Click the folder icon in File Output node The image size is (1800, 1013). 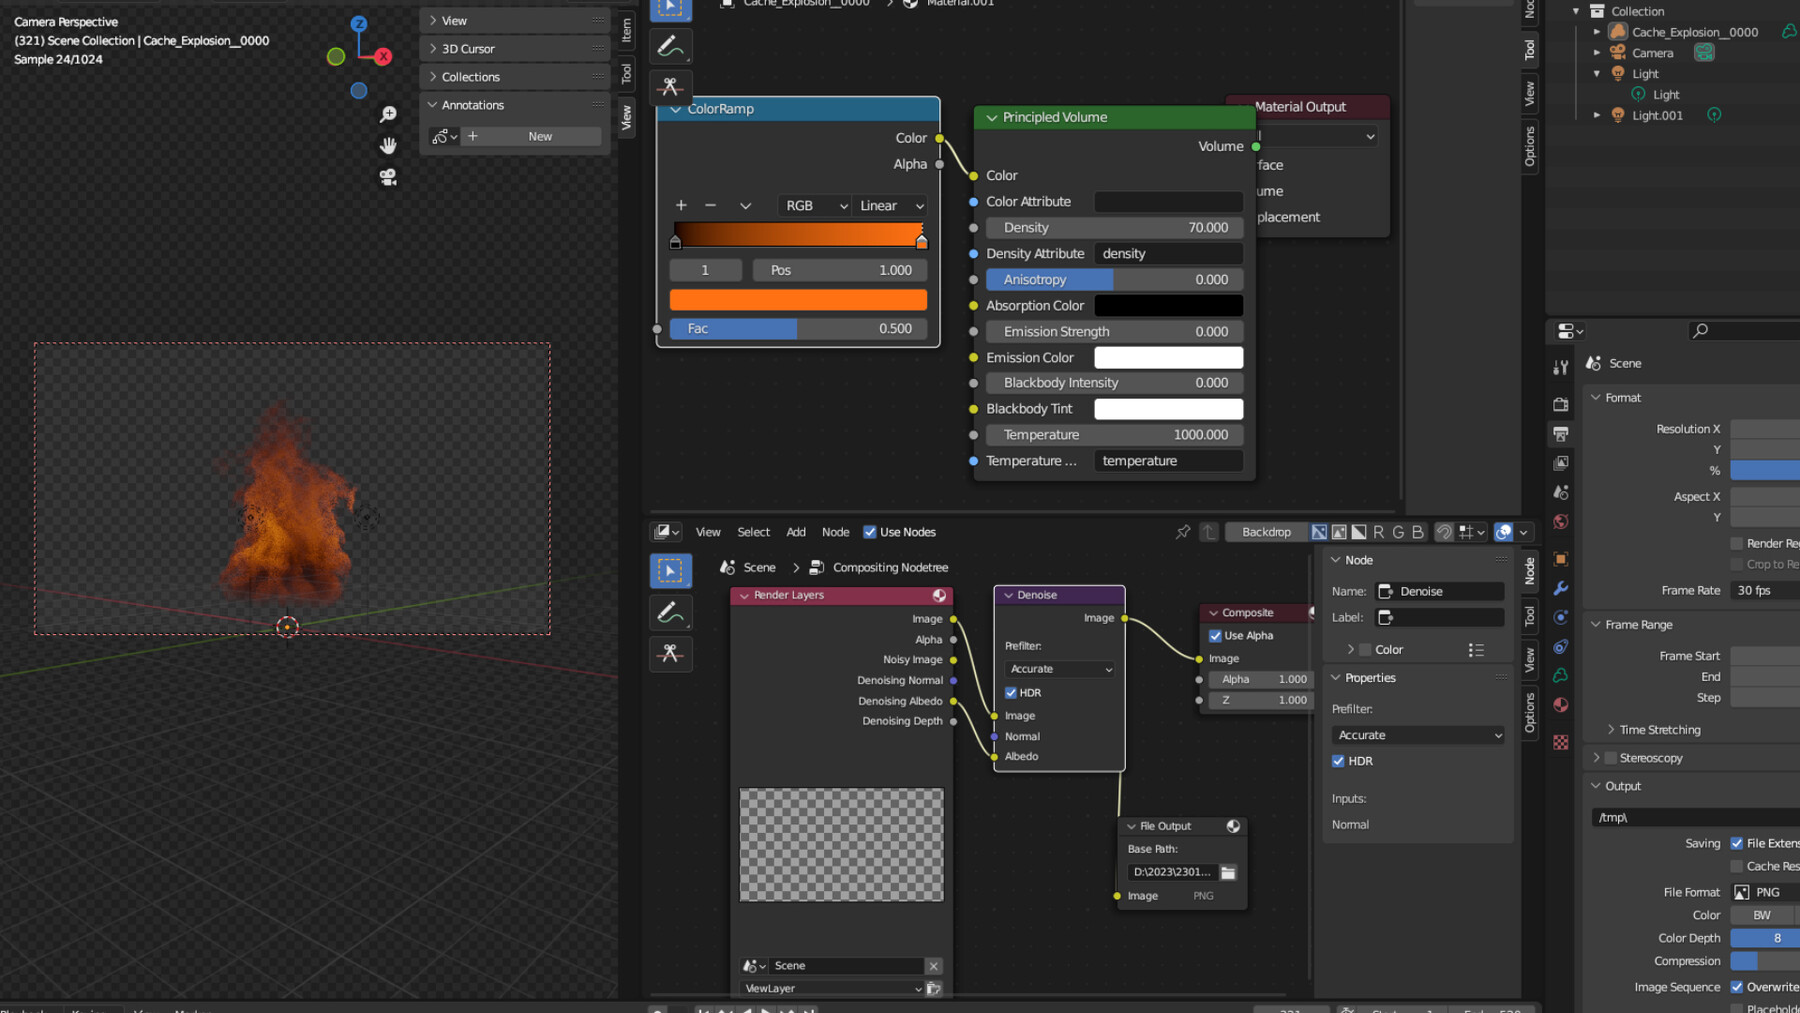pos(1228,872)
